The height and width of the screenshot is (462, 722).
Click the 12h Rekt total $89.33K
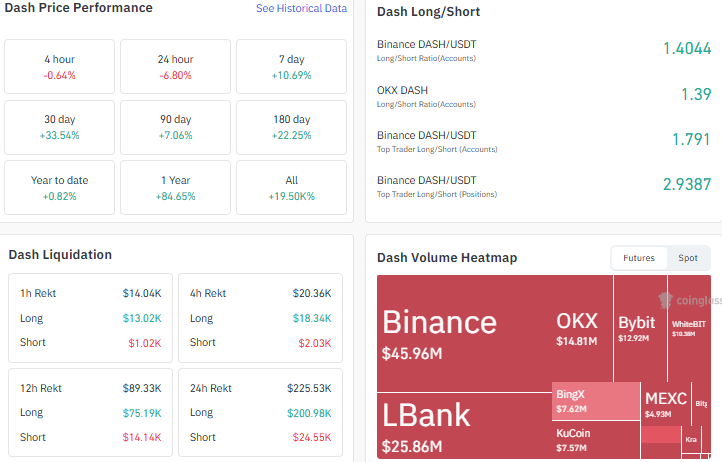[142, 388]
